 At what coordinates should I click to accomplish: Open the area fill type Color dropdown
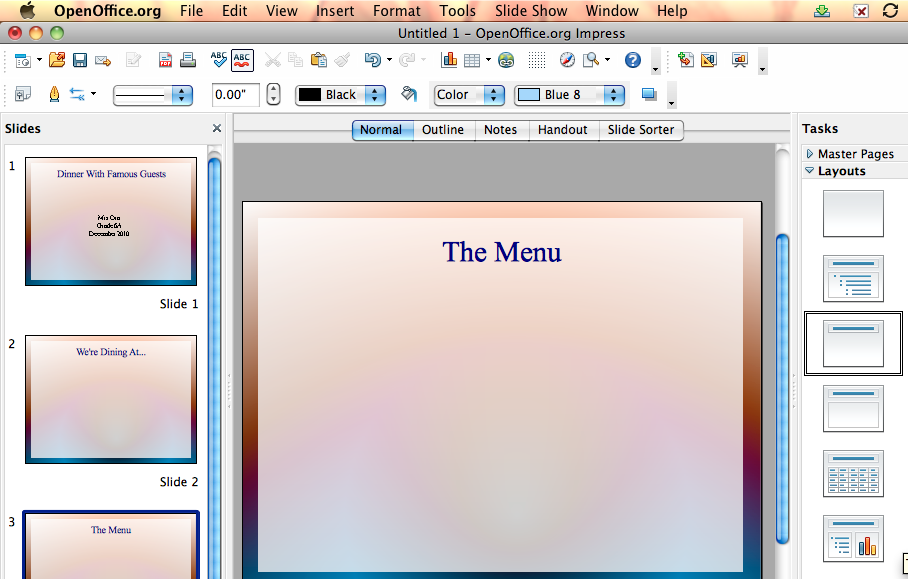coord(468,95)
